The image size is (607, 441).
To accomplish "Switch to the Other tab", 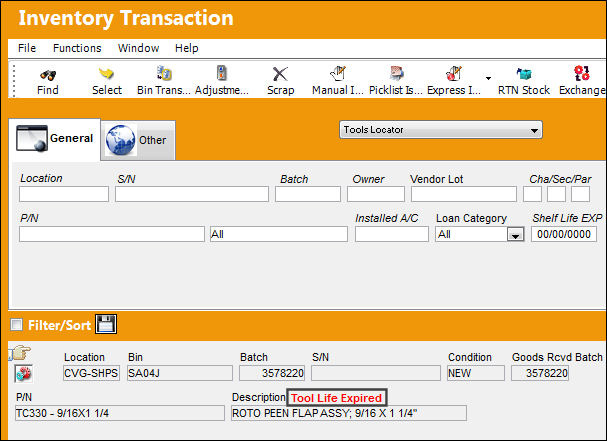I will [x=138, y=140].
